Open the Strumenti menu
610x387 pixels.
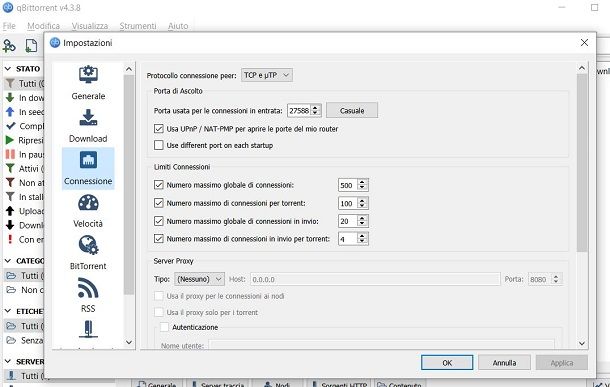click(x=138, y=26)
